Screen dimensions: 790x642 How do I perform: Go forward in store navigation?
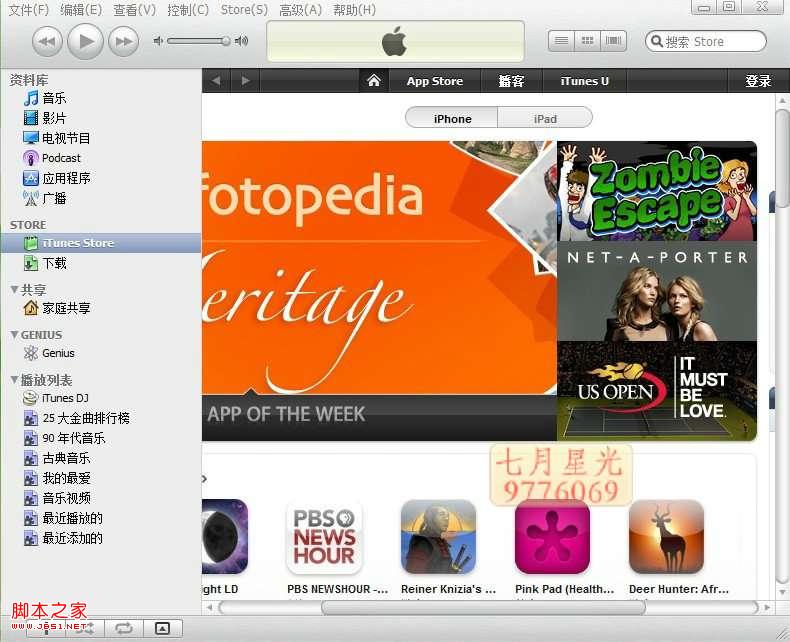(x=245, y=81)
